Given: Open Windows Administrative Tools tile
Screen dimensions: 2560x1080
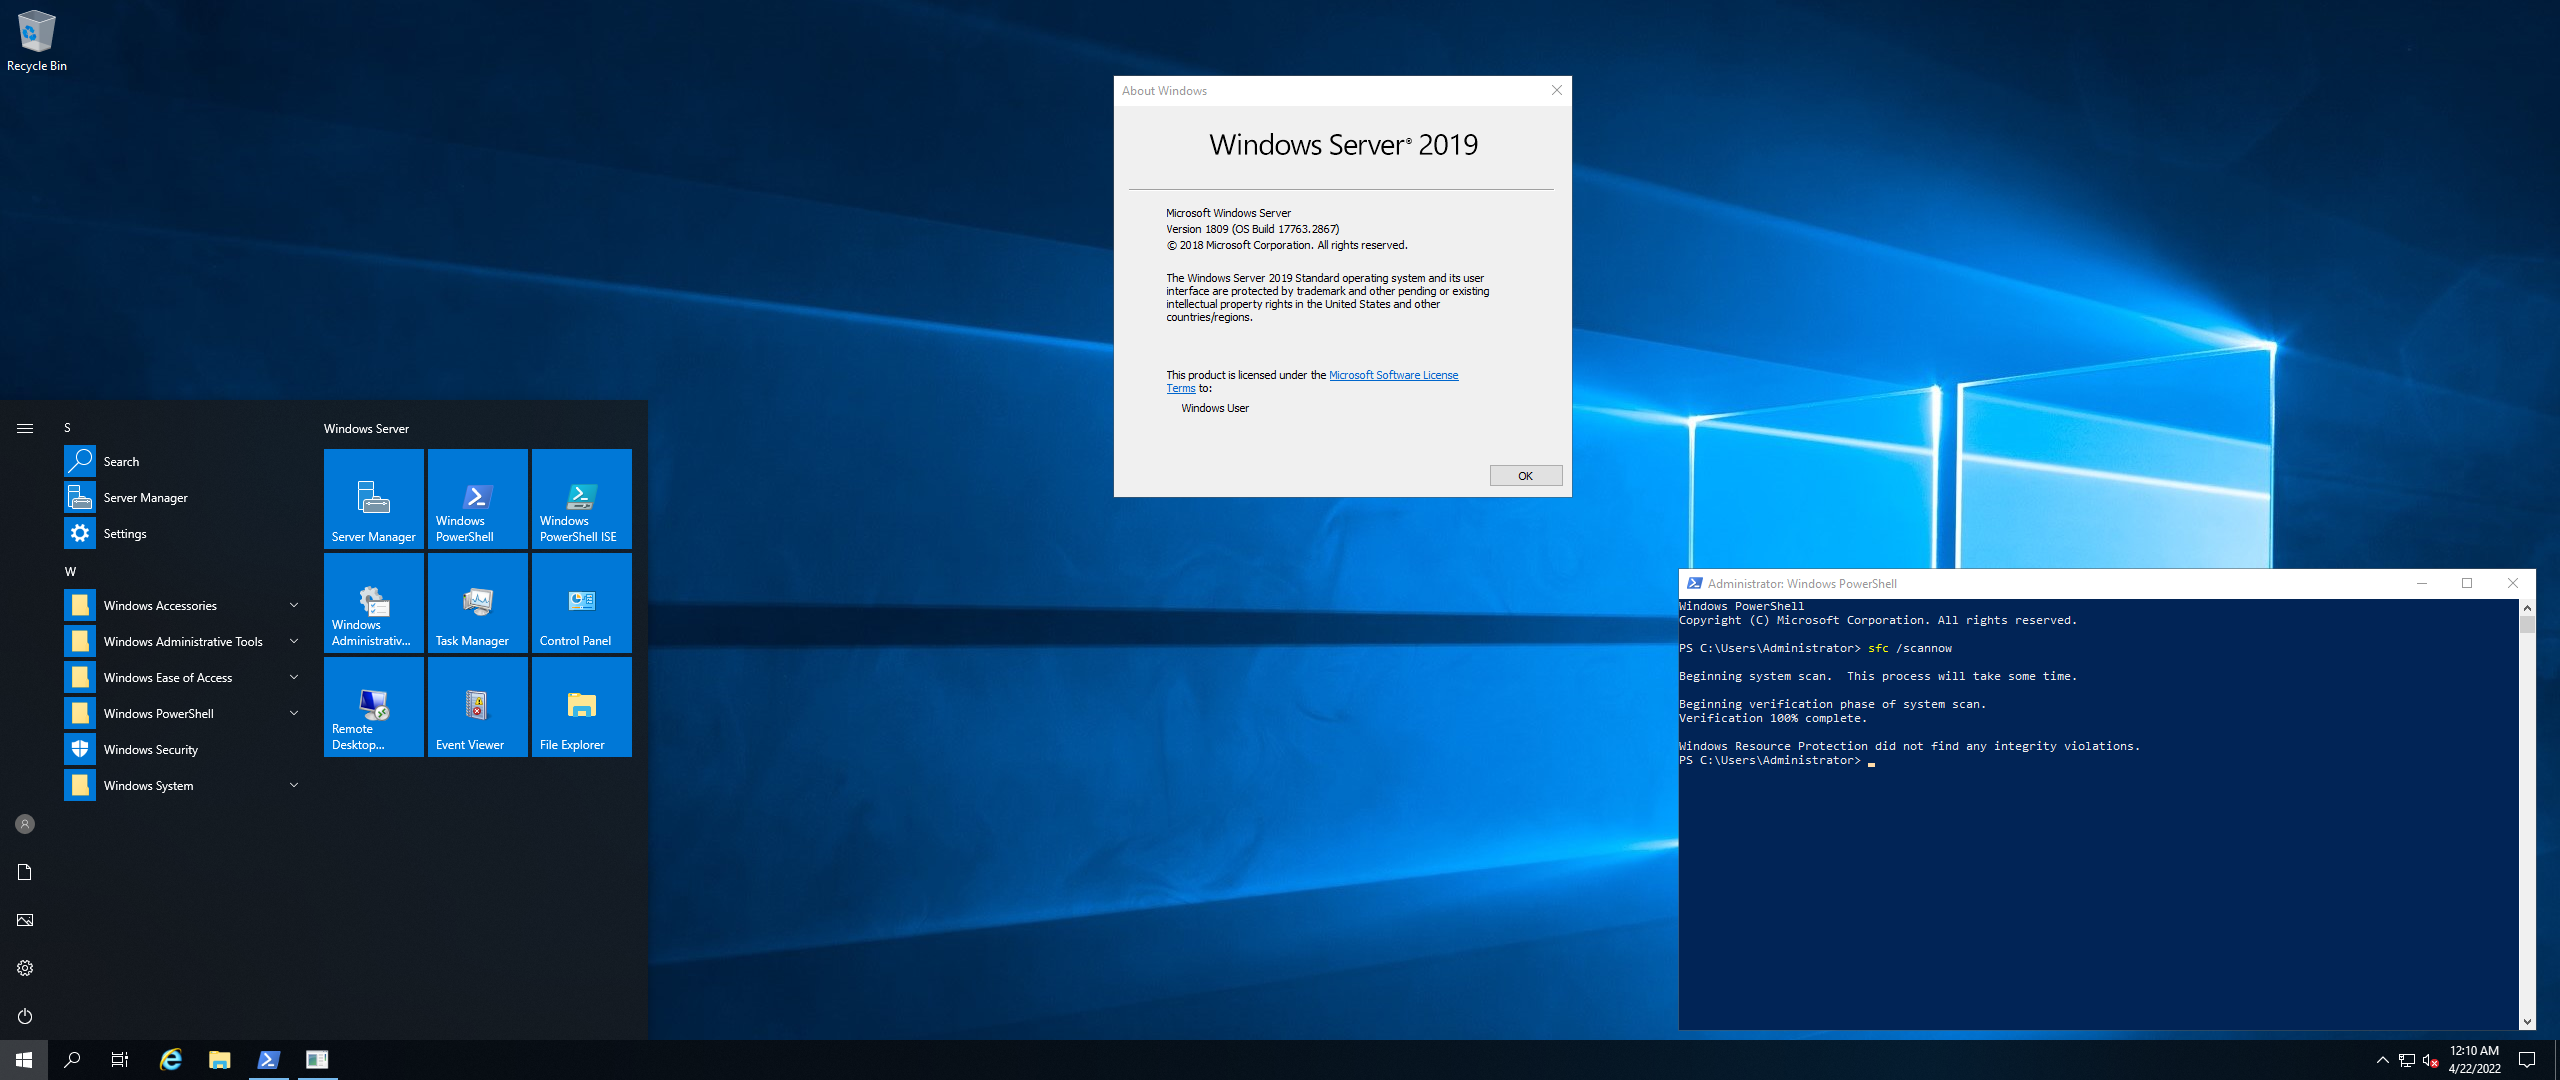Looking at the screenshot, I should click(374, 602).
